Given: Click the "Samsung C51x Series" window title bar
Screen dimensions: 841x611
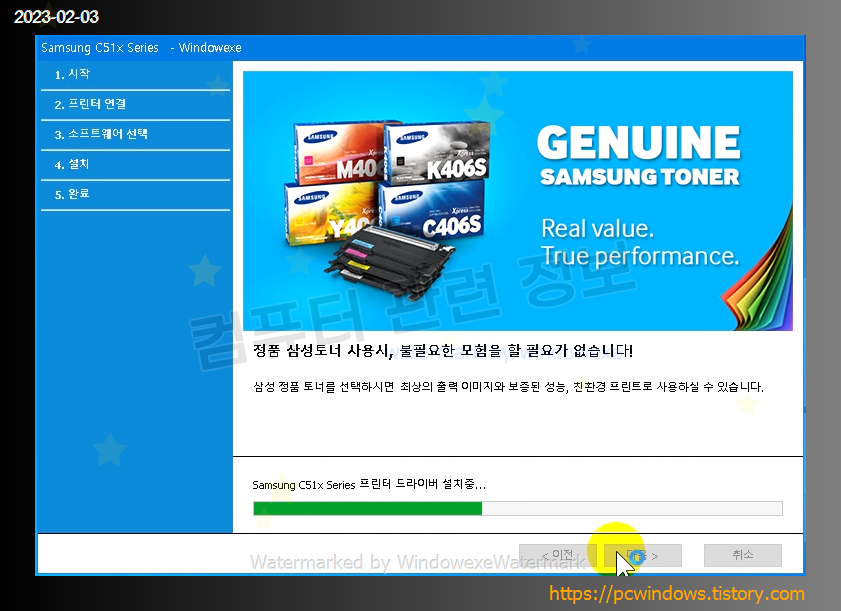Looking at the screenshot, I should point(420,48).
